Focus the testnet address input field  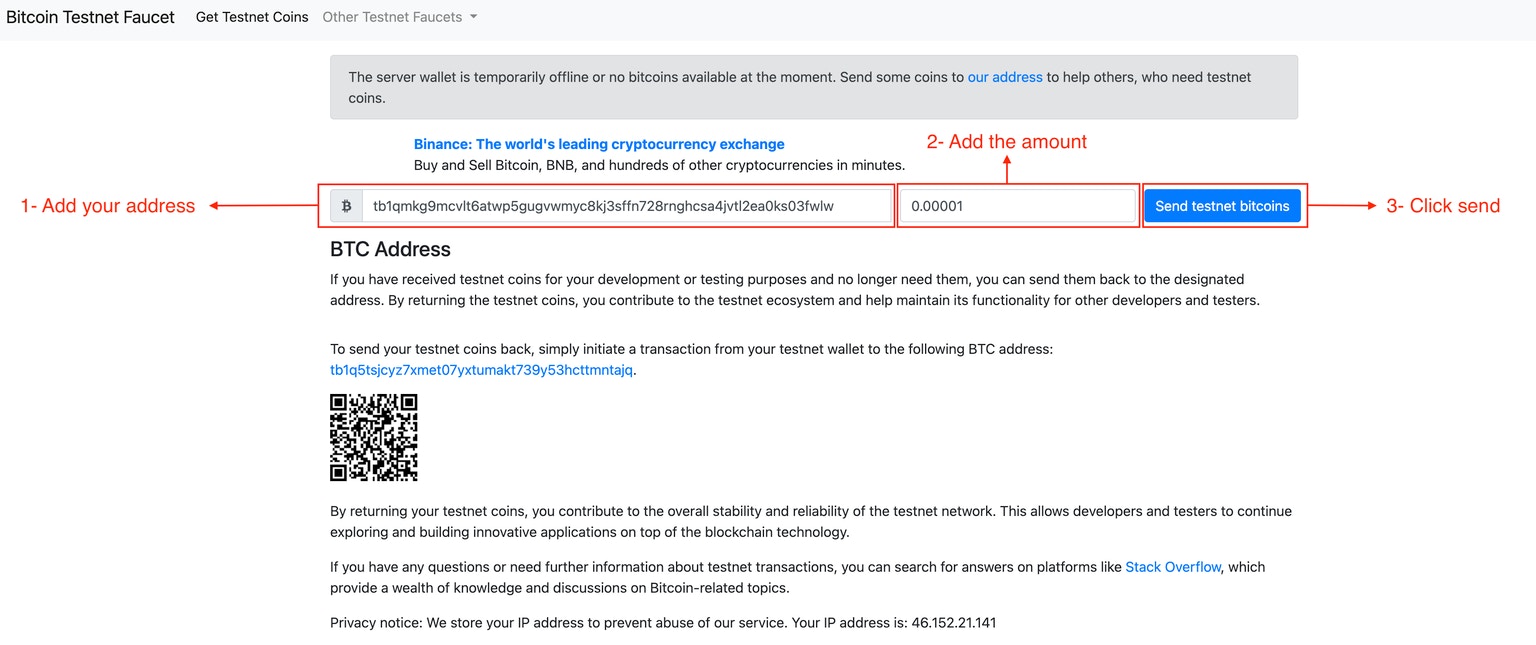point(626,206)
